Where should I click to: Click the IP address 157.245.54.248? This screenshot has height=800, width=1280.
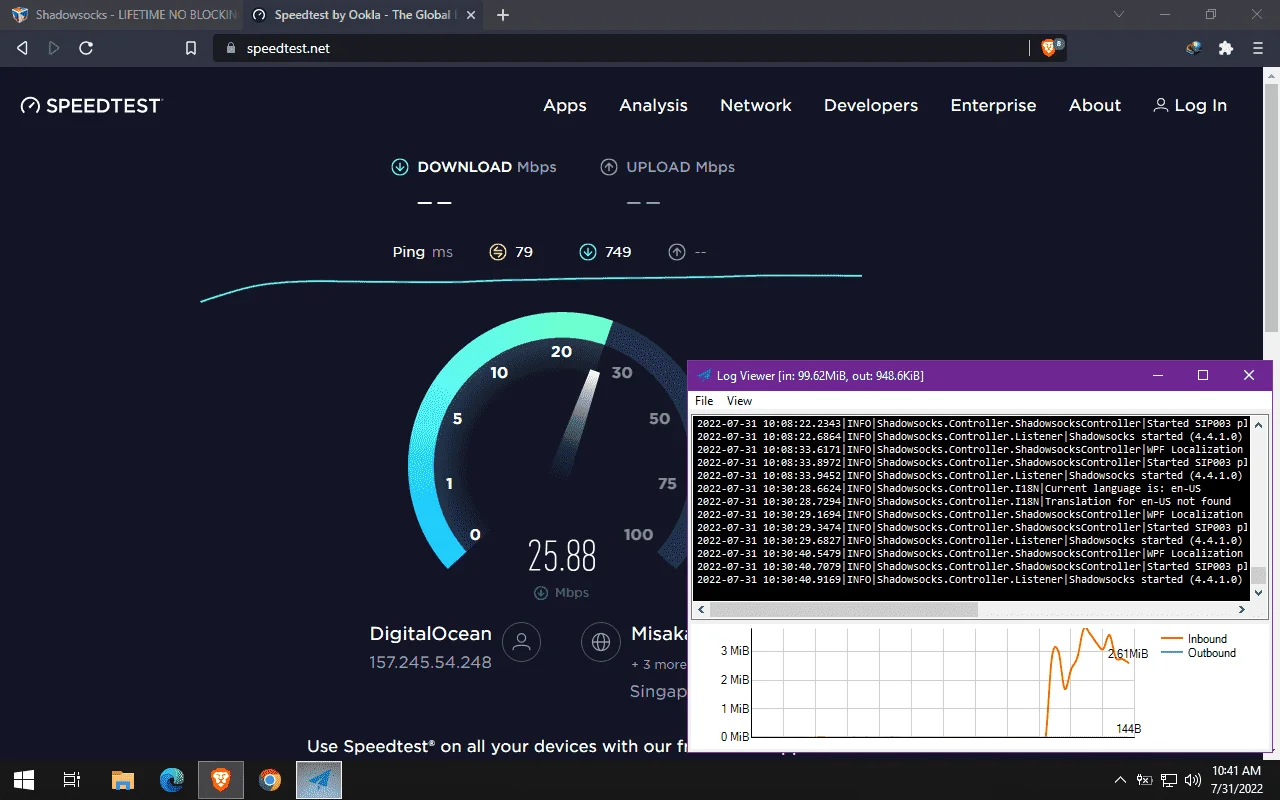pyautogui.click(x=431, y=662)
